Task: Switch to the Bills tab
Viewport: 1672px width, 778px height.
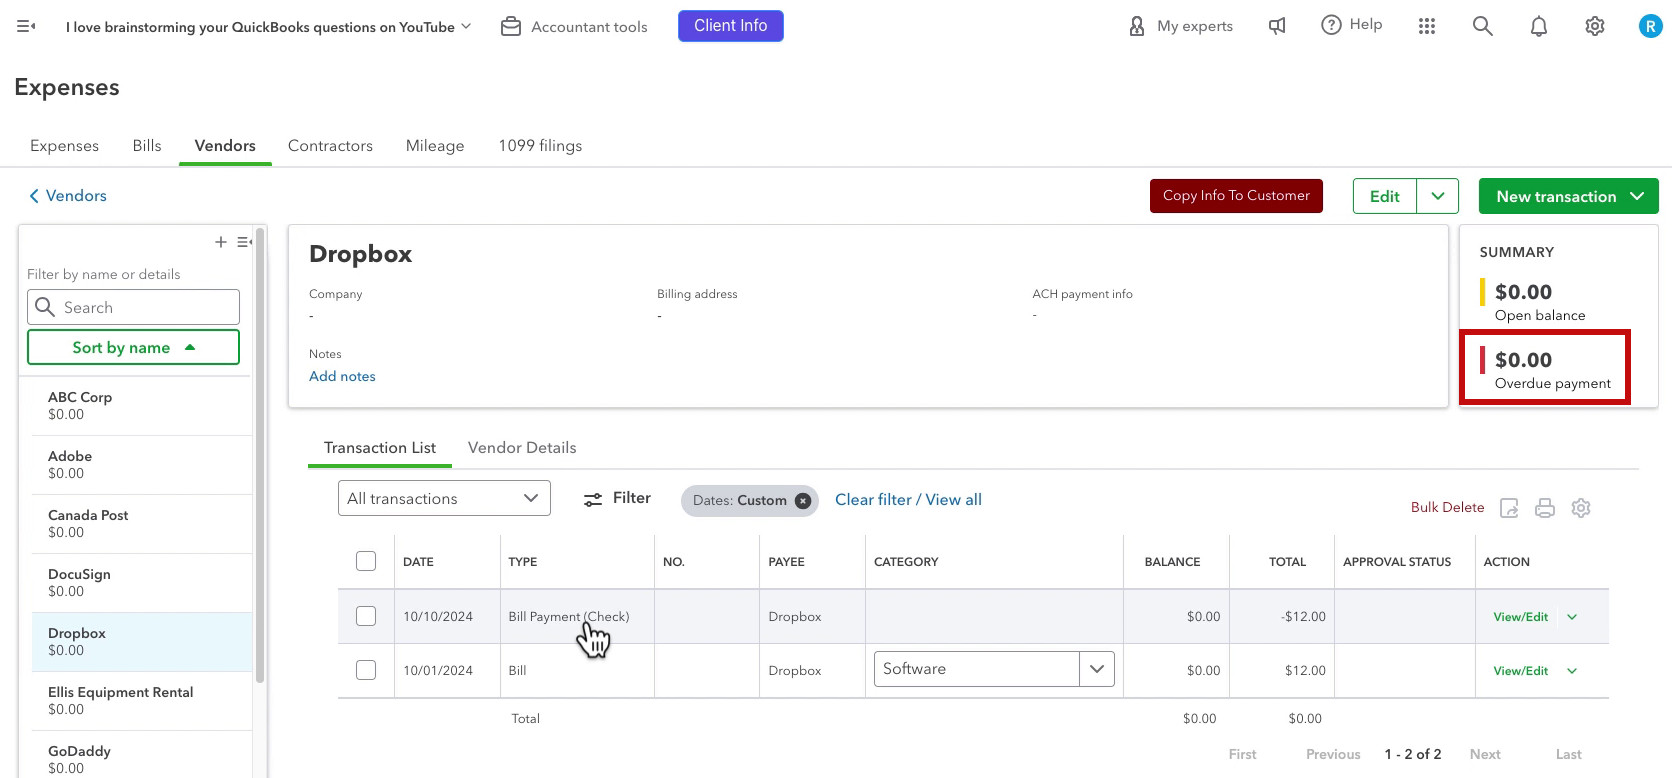Action: (147, 146)
